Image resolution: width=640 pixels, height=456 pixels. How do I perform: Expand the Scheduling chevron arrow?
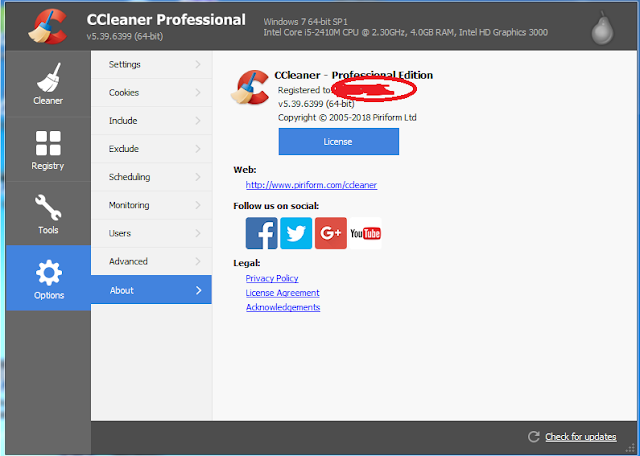(198, 177)
